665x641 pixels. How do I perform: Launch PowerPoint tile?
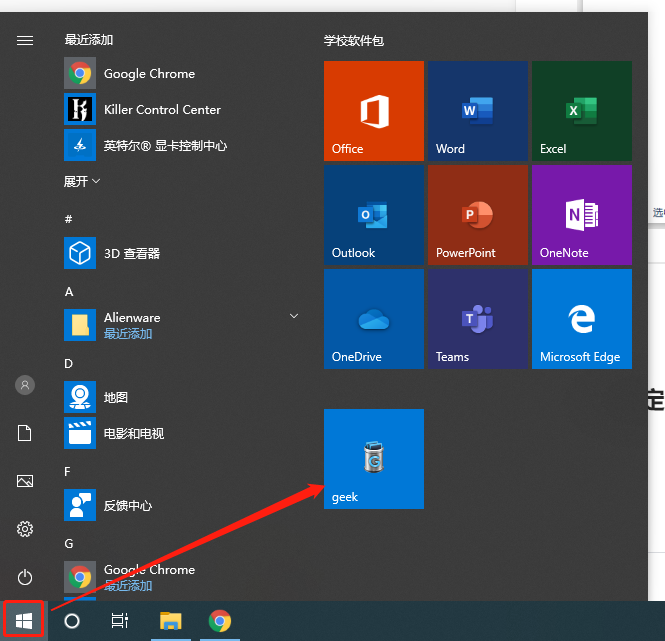(478, 215)
